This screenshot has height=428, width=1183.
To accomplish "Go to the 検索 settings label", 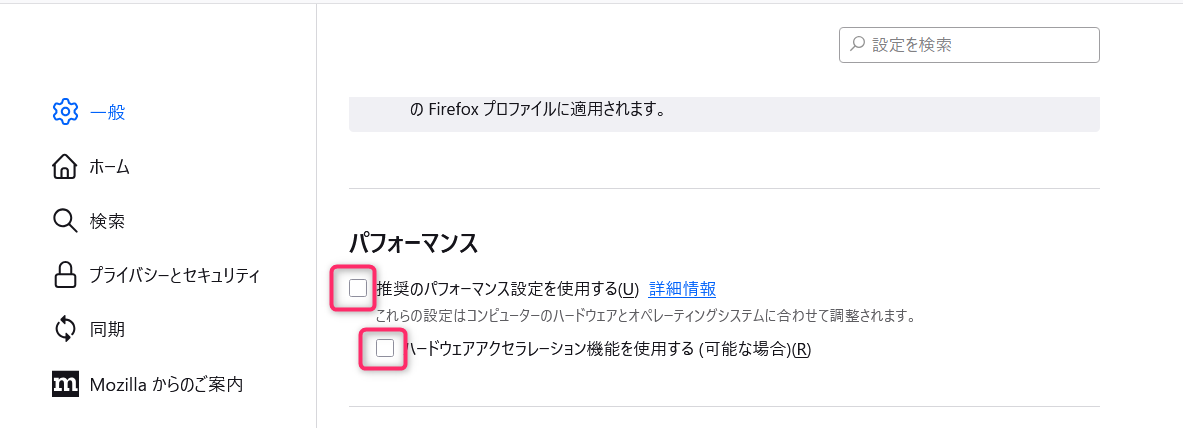I will point(107,221).
